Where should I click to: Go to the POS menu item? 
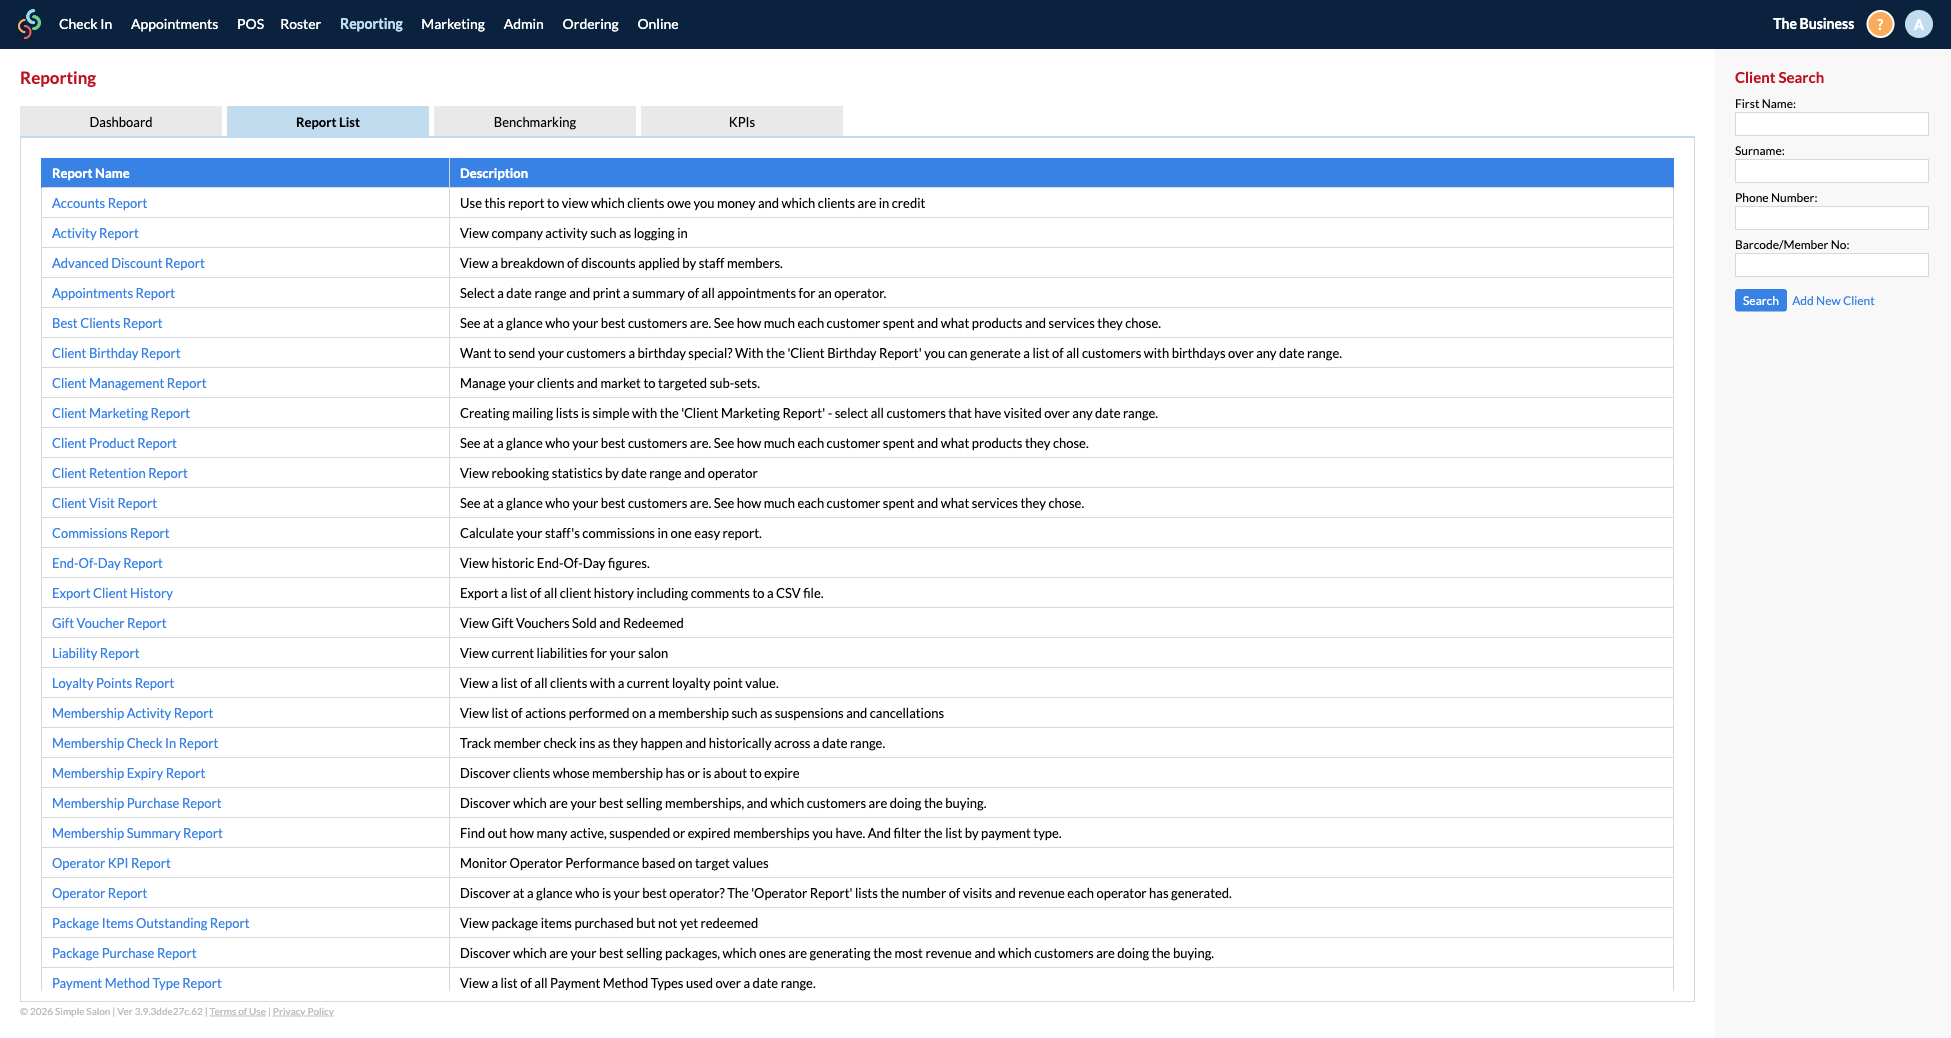(x=250, y=24)
